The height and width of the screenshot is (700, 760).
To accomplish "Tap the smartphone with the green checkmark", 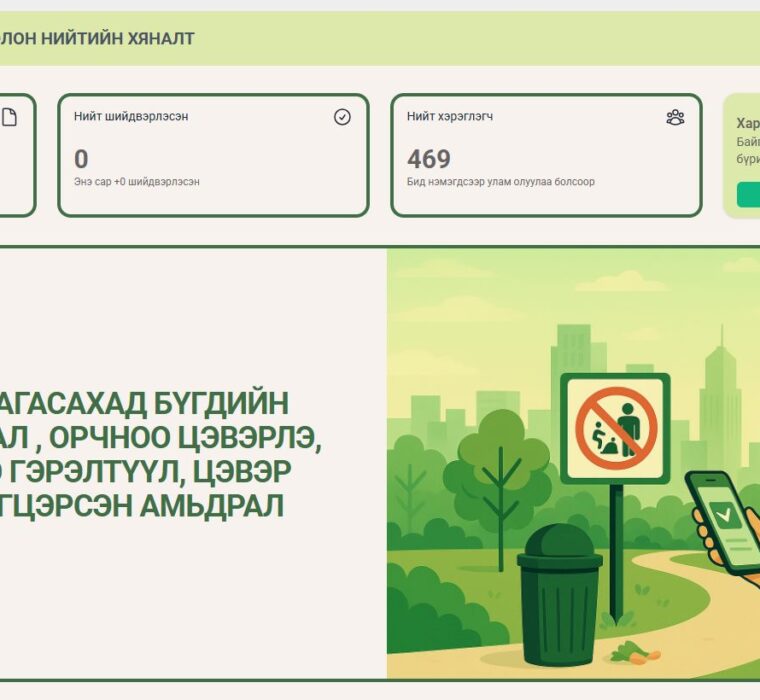I will pyautogui.click(x=724, y=520).
